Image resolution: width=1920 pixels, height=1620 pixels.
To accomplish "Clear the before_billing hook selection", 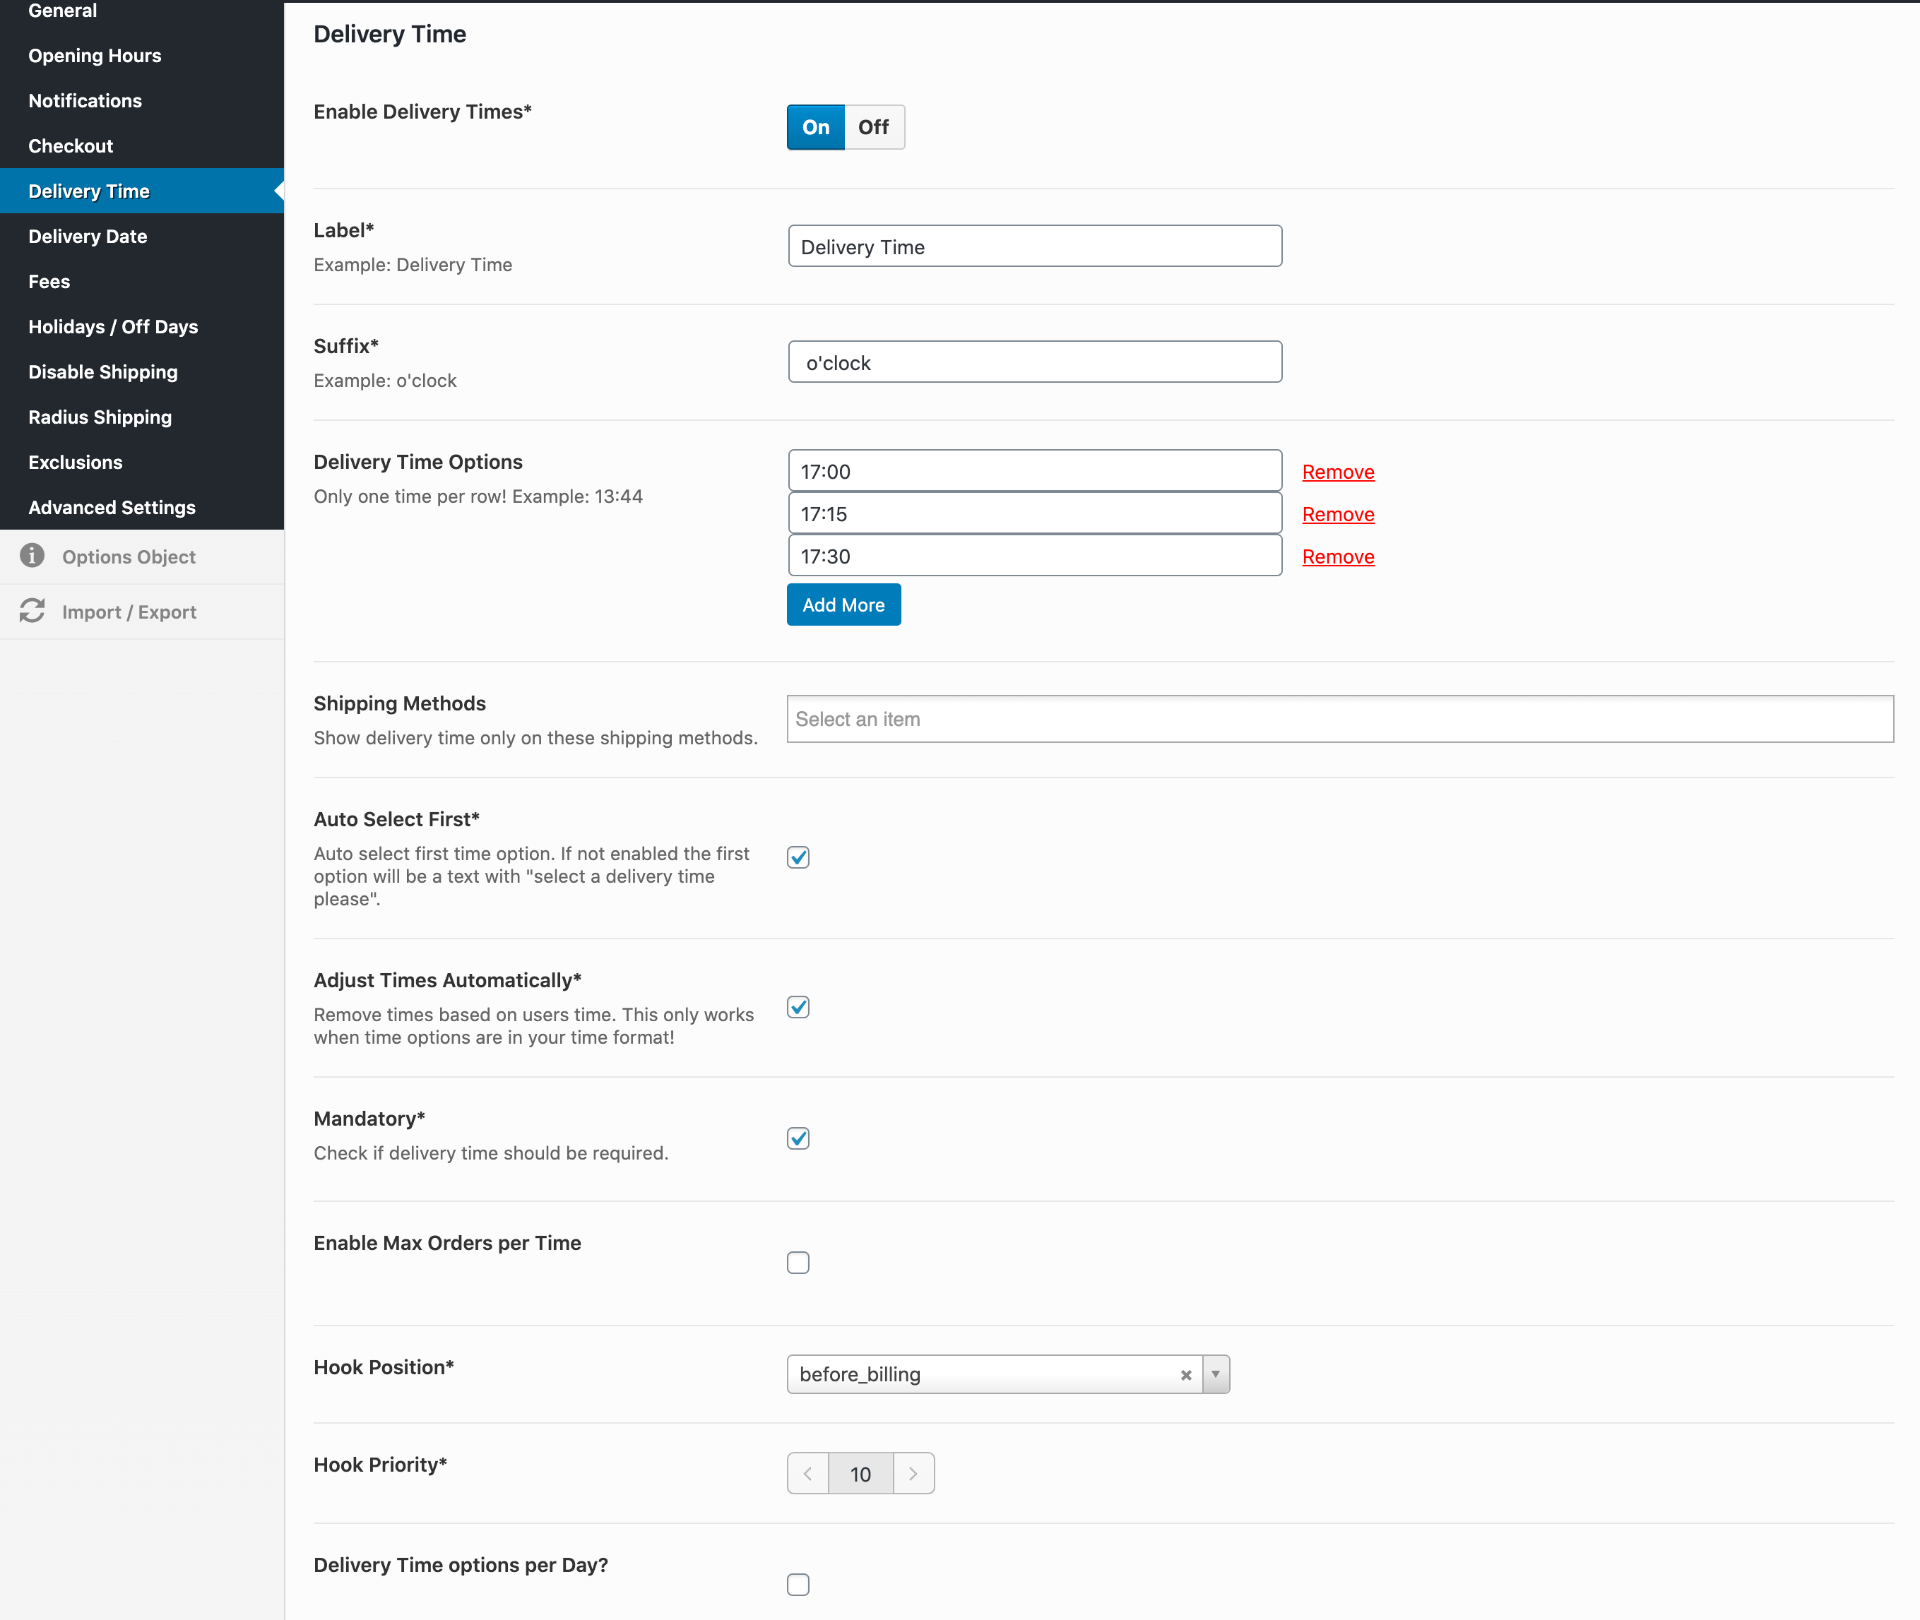I will click(x=1186, y=1375).
